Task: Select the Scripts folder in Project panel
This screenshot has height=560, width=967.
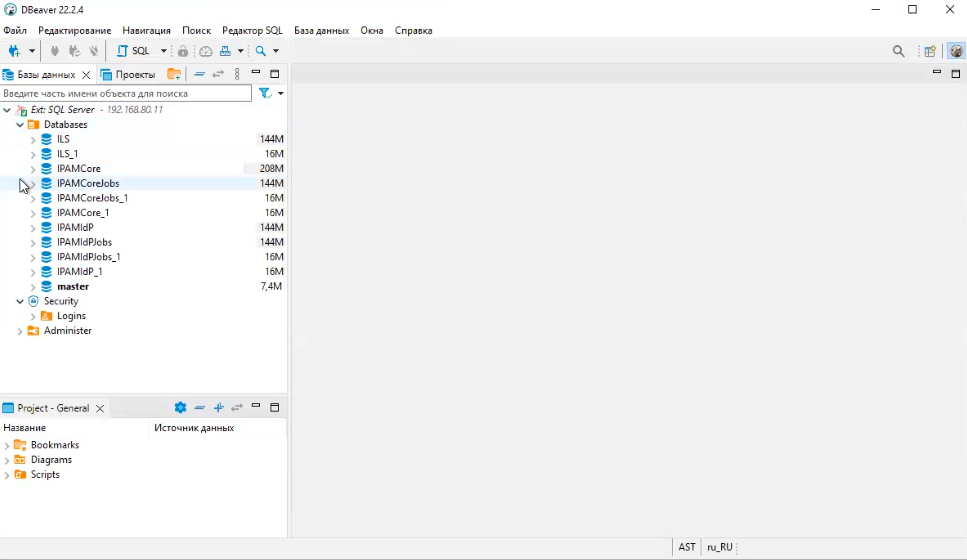Action: click(45, 475)
